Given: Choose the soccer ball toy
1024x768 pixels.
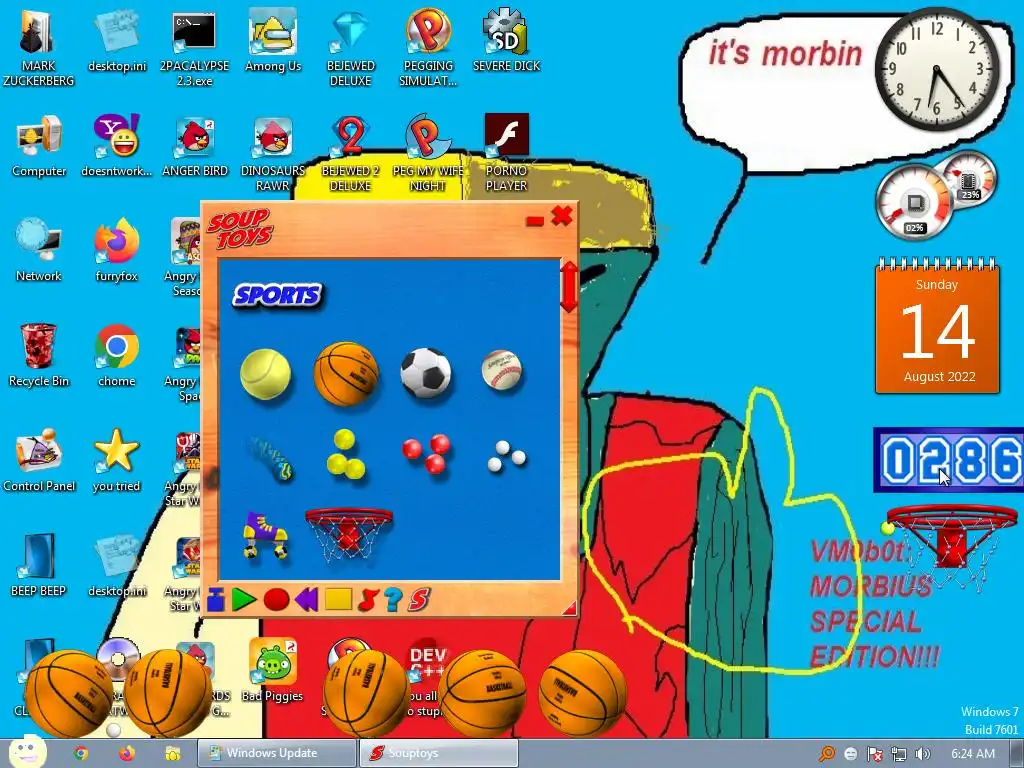Looking at the screenshot, I should pos(426,373).
